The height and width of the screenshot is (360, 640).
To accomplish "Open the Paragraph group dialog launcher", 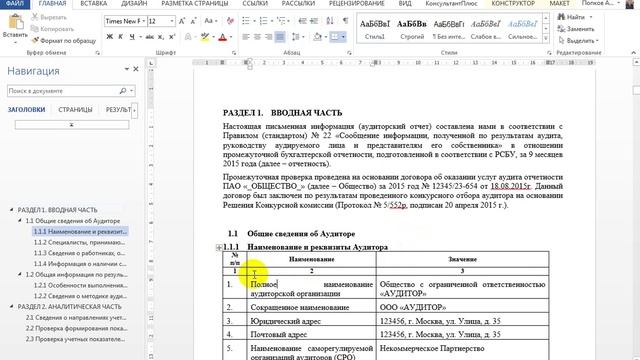I will (x=349, y=53).
